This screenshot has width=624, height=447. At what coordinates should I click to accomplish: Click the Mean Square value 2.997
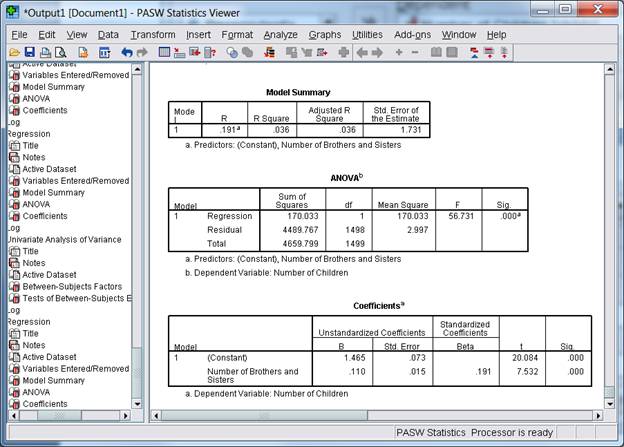click(x=417, y=230)
